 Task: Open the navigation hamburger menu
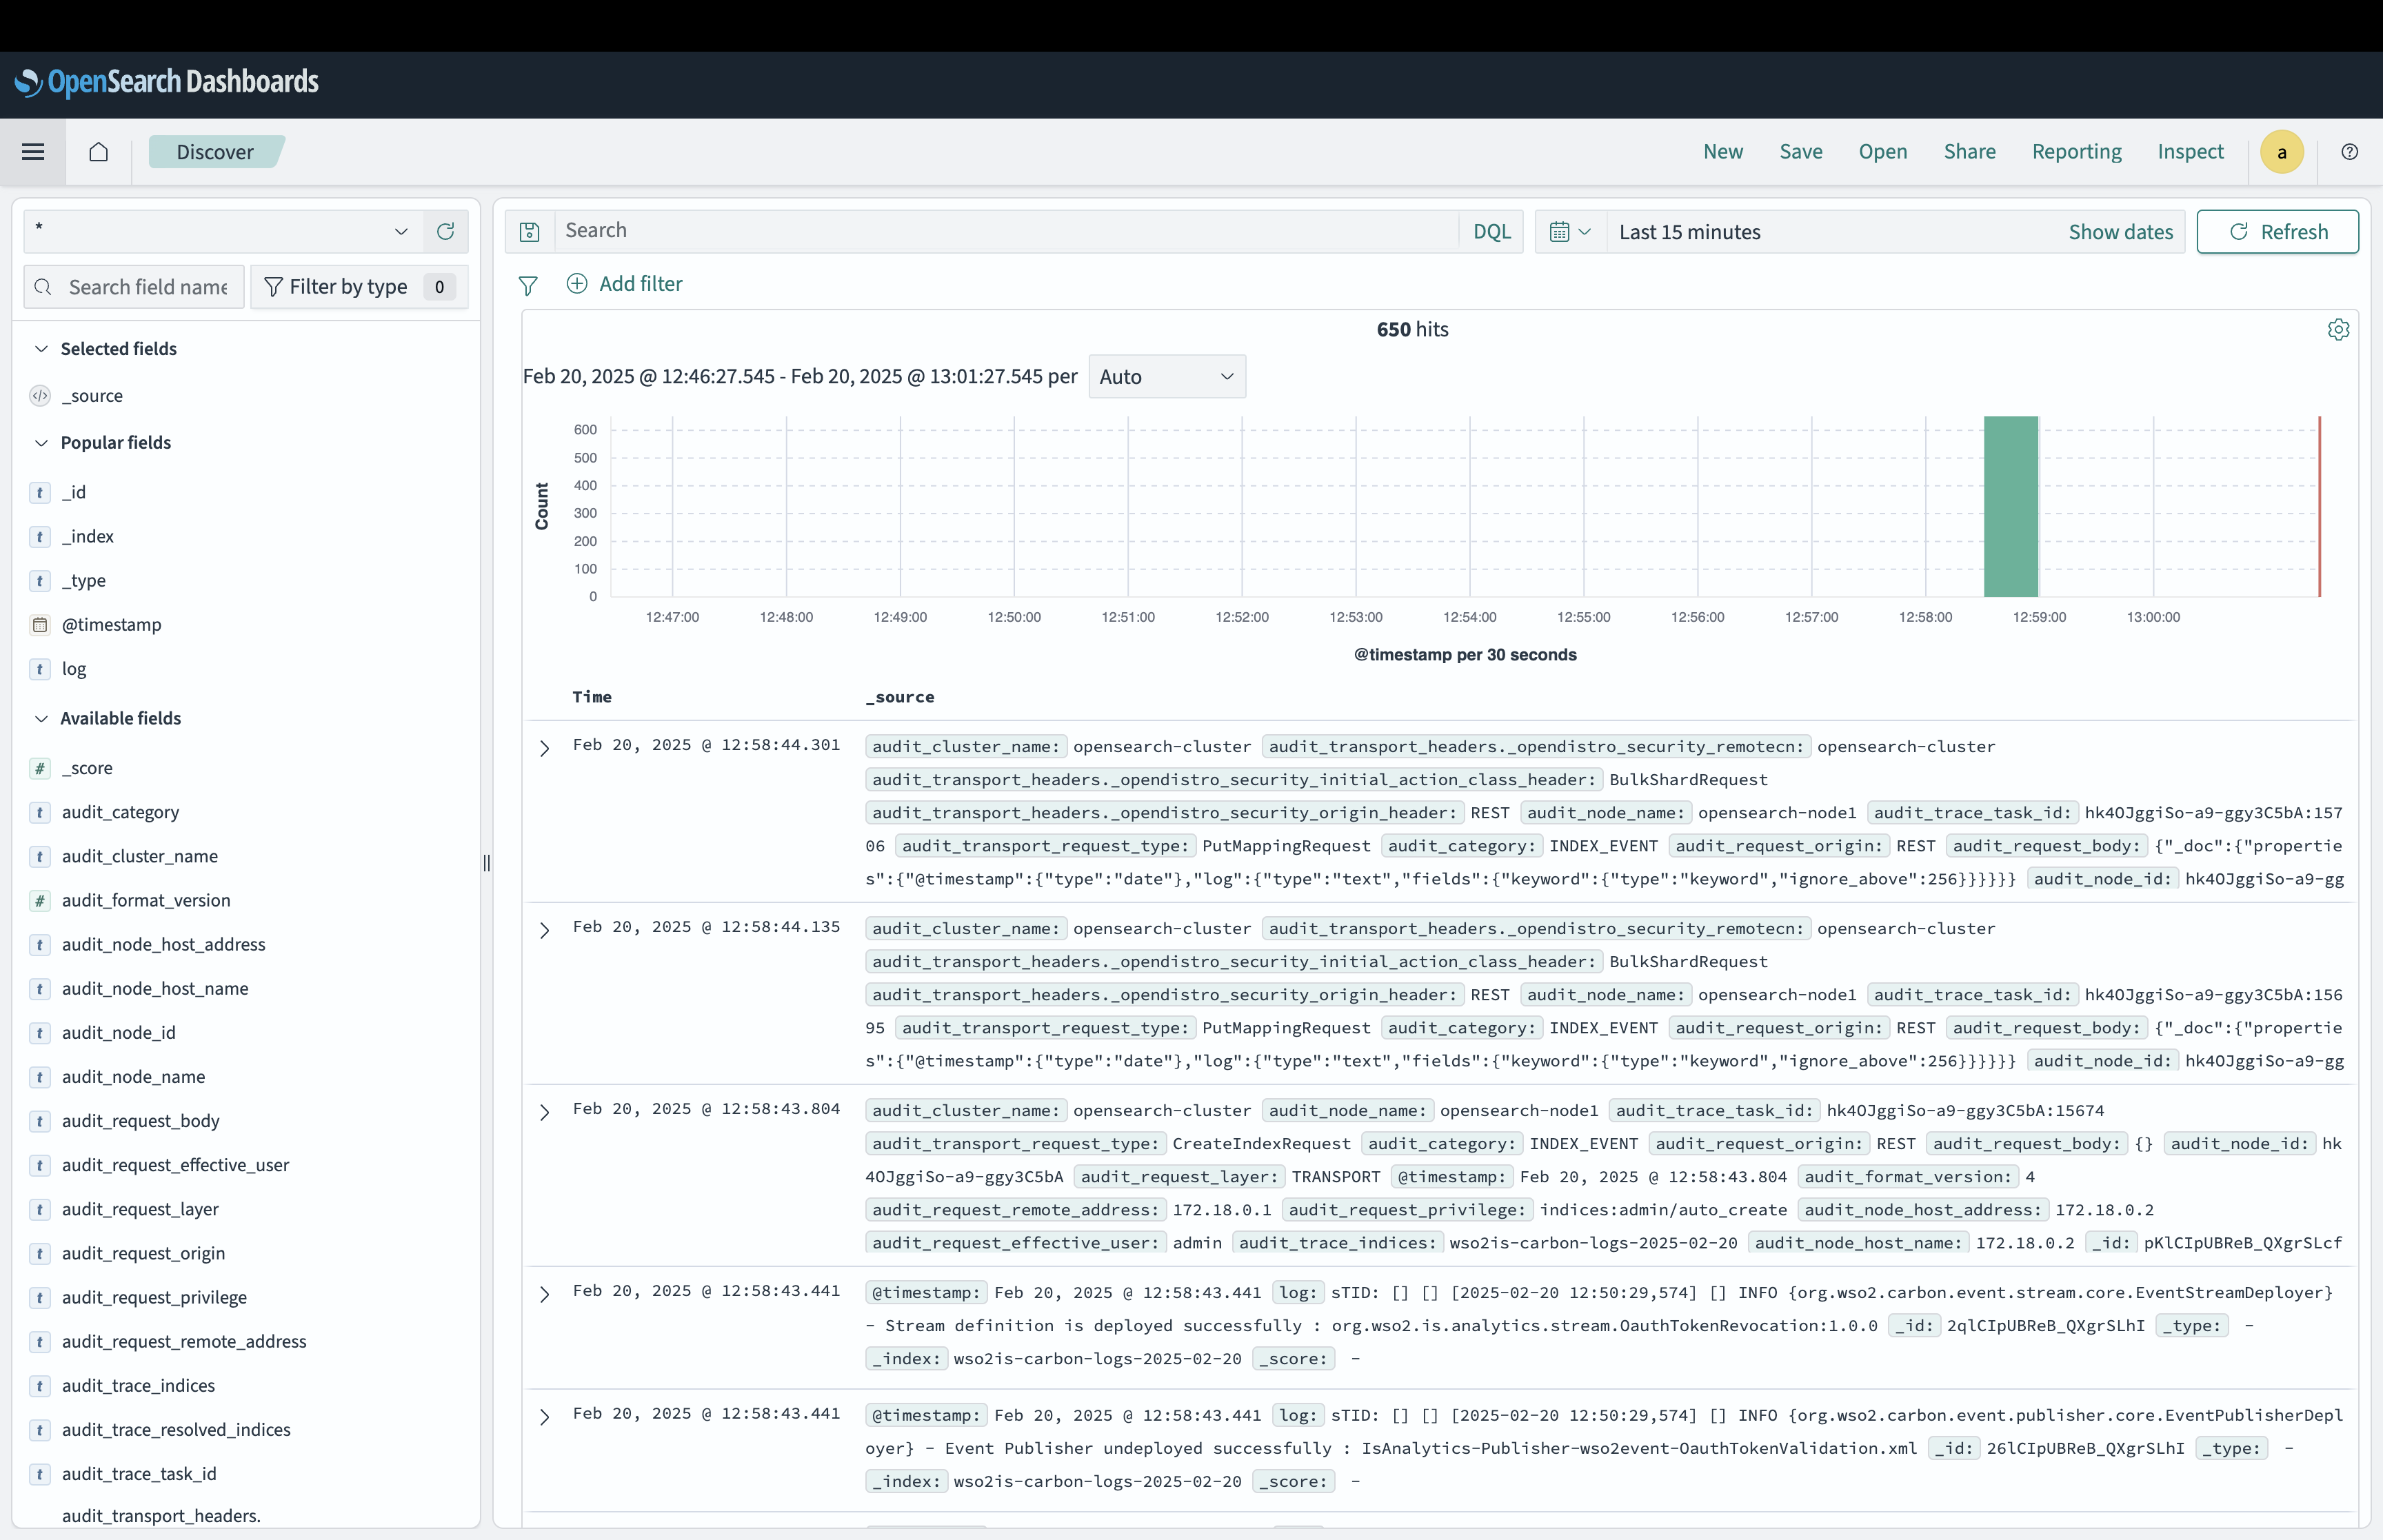(33, 151)
